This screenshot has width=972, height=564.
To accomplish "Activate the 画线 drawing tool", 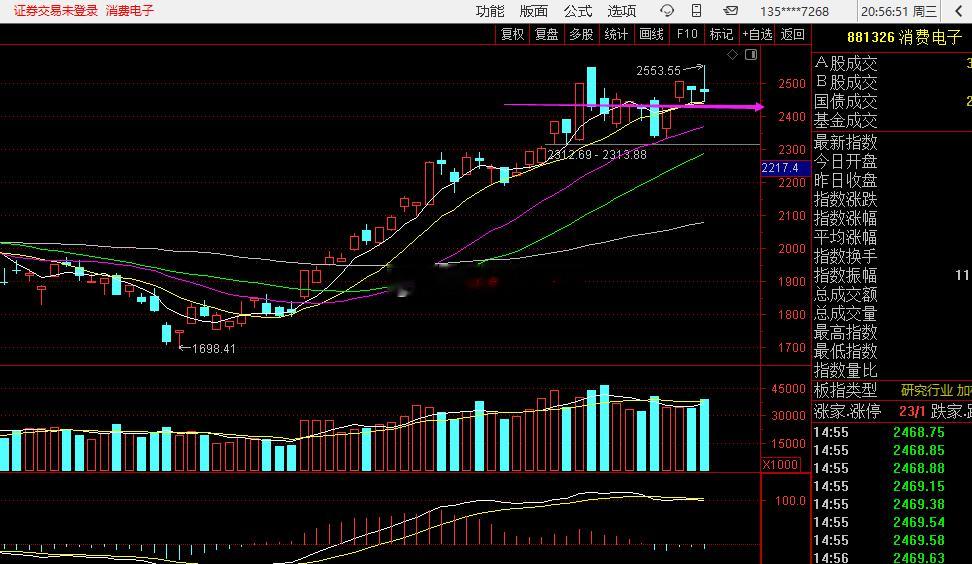I will (651, 35).
